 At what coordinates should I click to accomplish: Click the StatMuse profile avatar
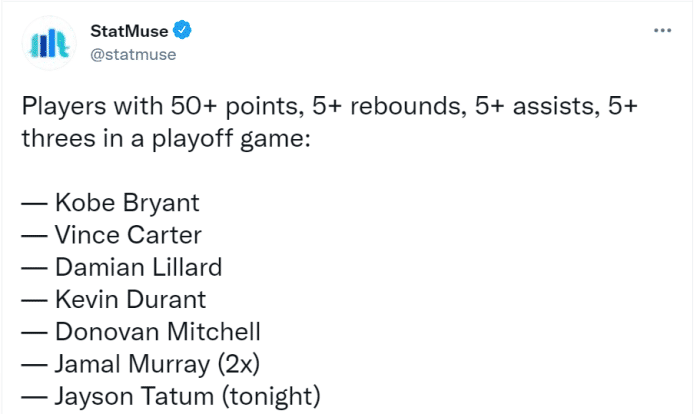46,42
